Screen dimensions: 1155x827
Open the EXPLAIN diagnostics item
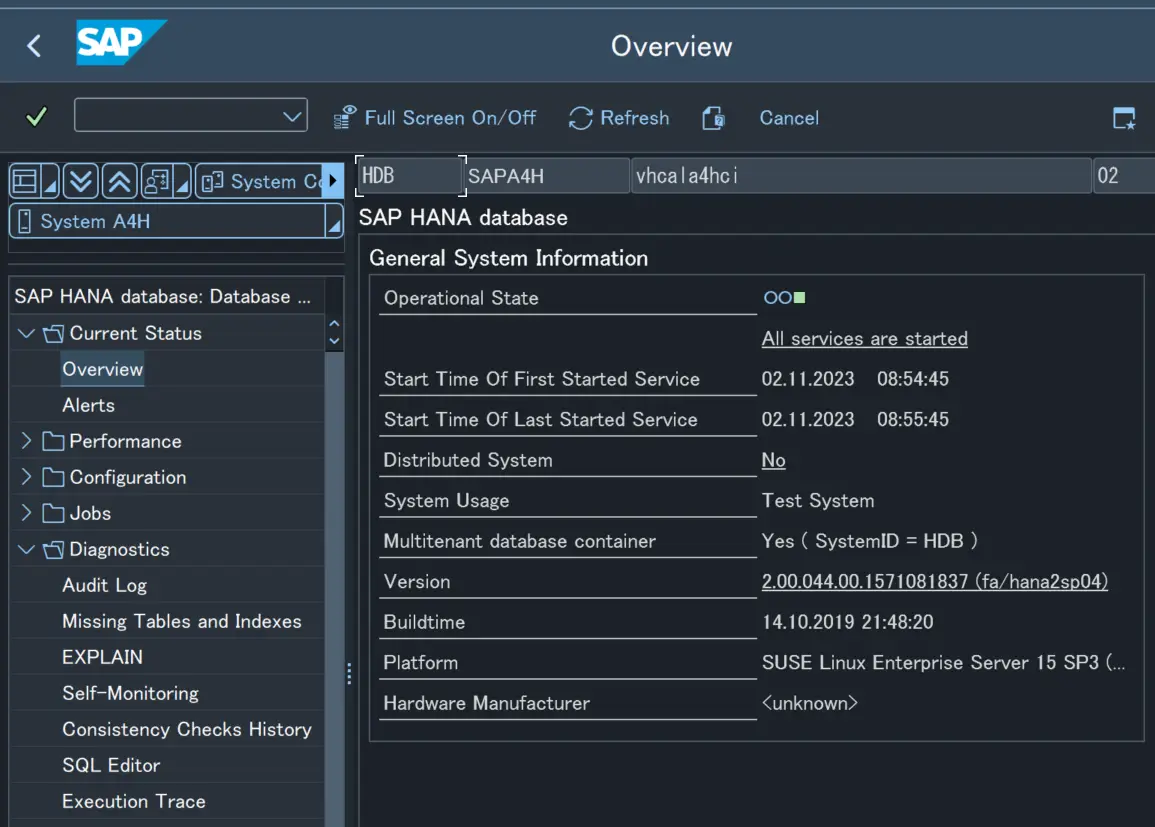102,658
